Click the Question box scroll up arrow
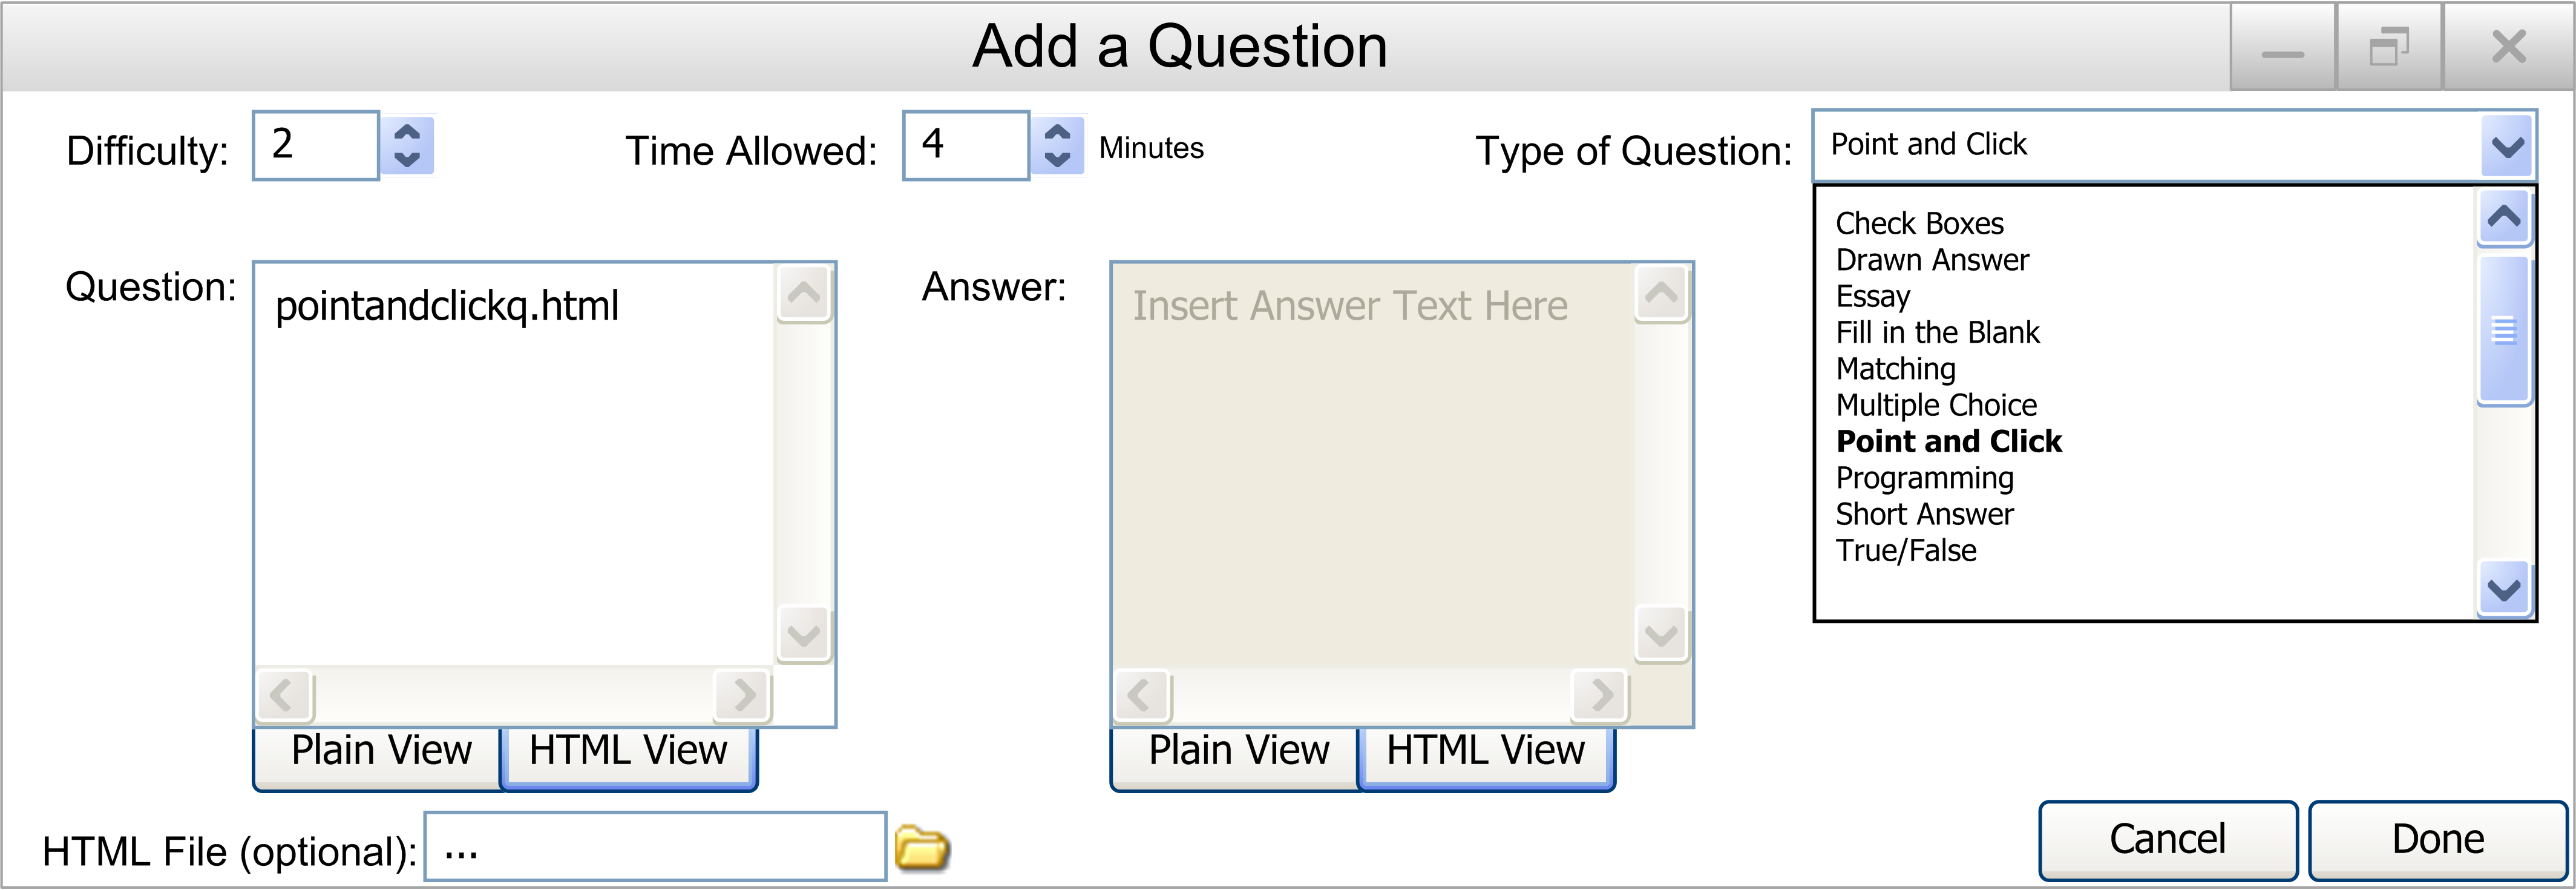The height and width of the screenshot is (890, 2576). pyautogui.click(x=804, y=293)
